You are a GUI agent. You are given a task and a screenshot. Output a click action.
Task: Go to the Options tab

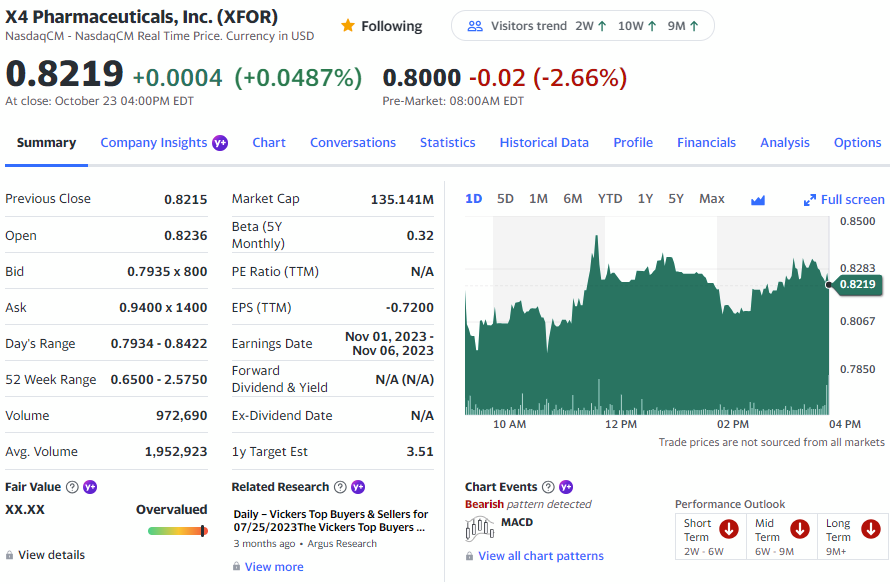(858, 143)
